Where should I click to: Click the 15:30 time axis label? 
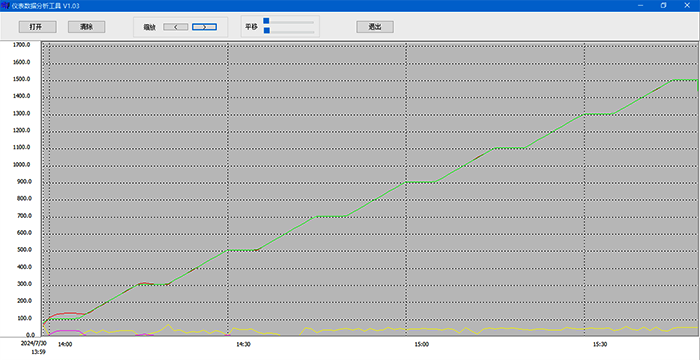(600, 344)
